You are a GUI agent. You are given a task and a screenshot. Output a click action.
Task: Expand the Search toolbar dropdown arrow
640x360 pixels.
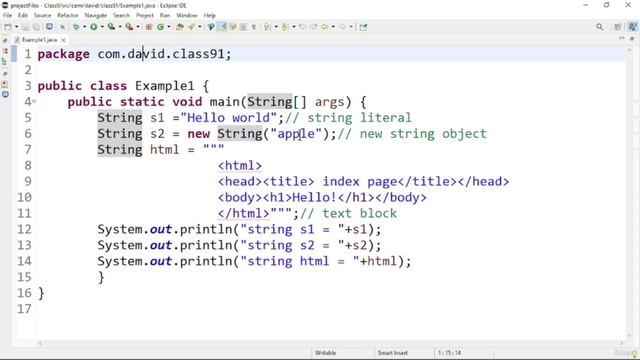point(200,27)
